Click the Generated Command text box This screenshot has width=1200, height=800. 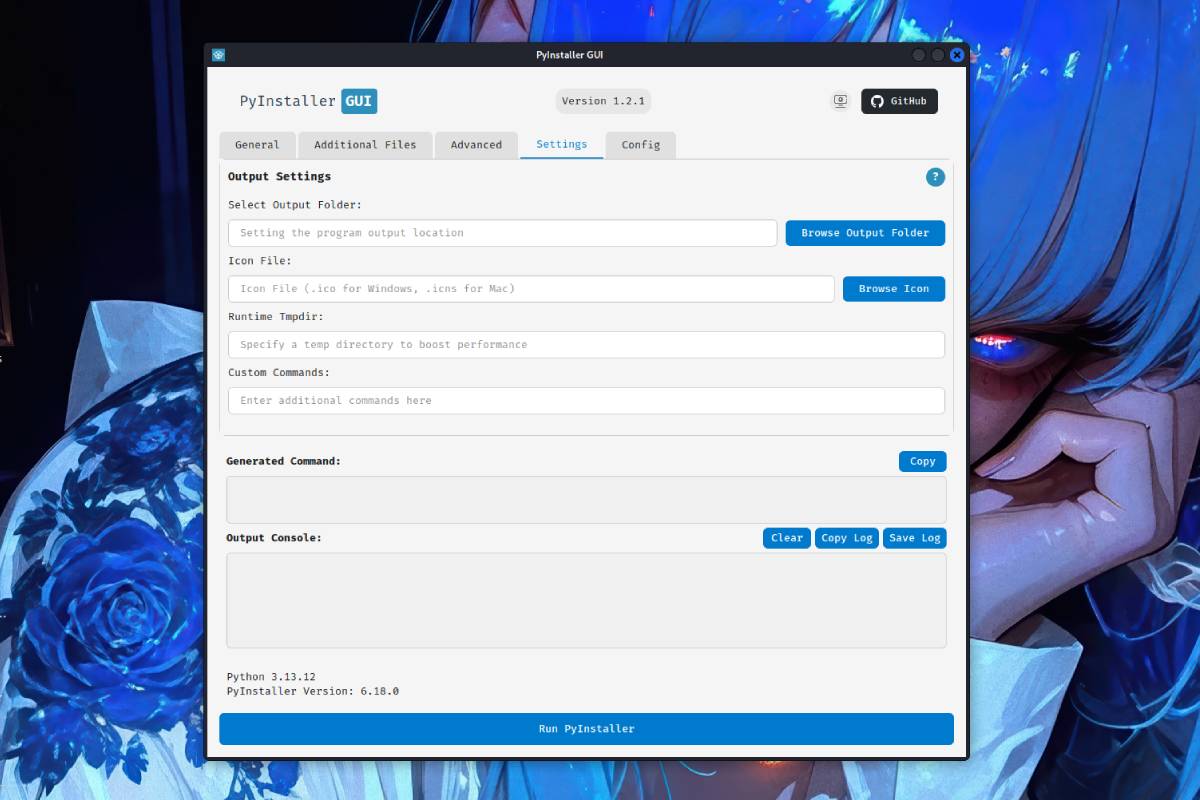coord(586,500)
